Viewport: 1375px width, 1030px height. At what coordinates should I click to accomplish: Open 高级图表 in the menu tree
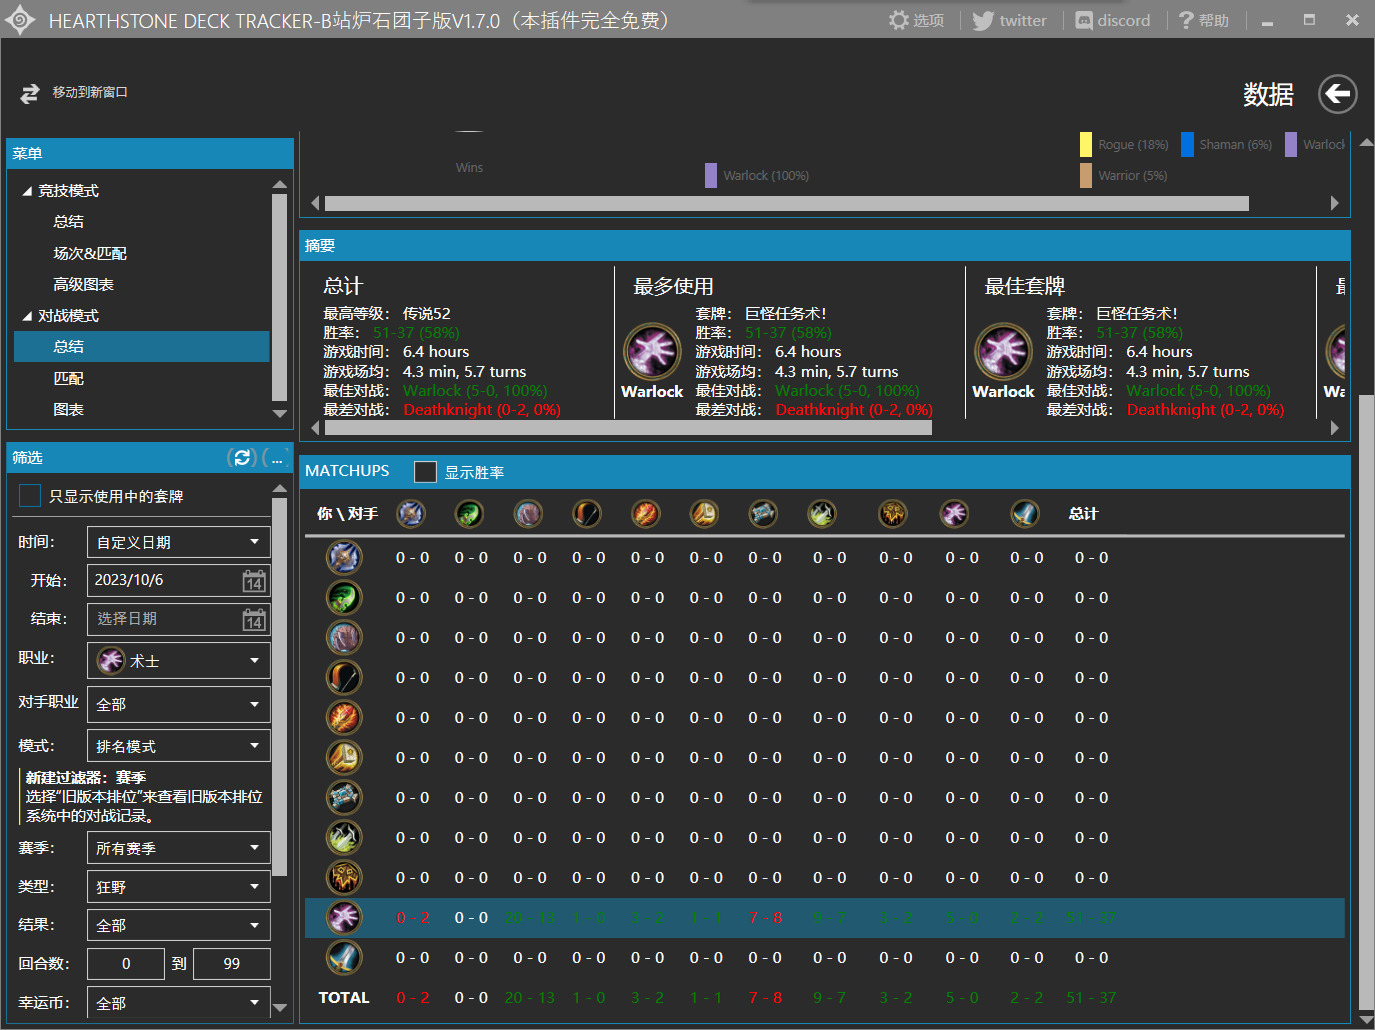pos(83,284)
